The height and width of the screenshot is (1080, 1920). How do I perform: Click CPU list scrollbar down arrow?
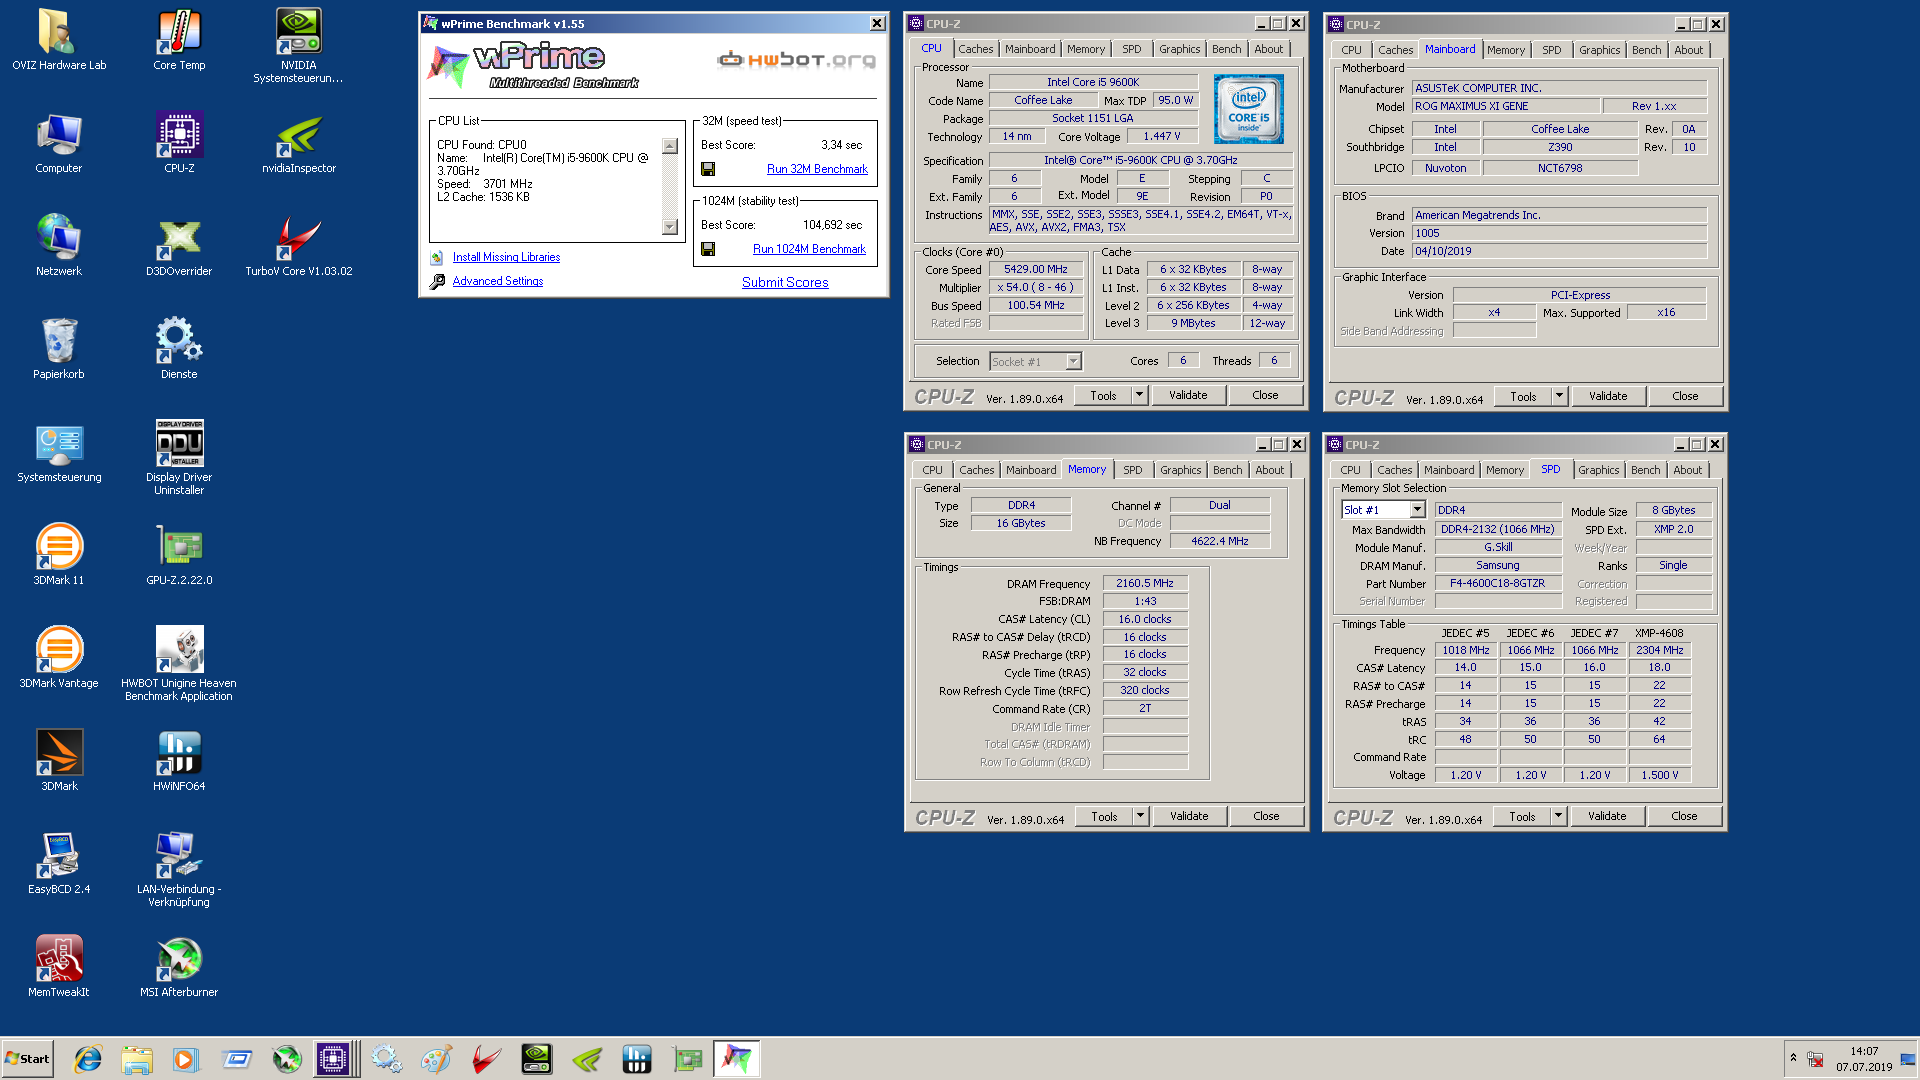[x=670, y=227]
